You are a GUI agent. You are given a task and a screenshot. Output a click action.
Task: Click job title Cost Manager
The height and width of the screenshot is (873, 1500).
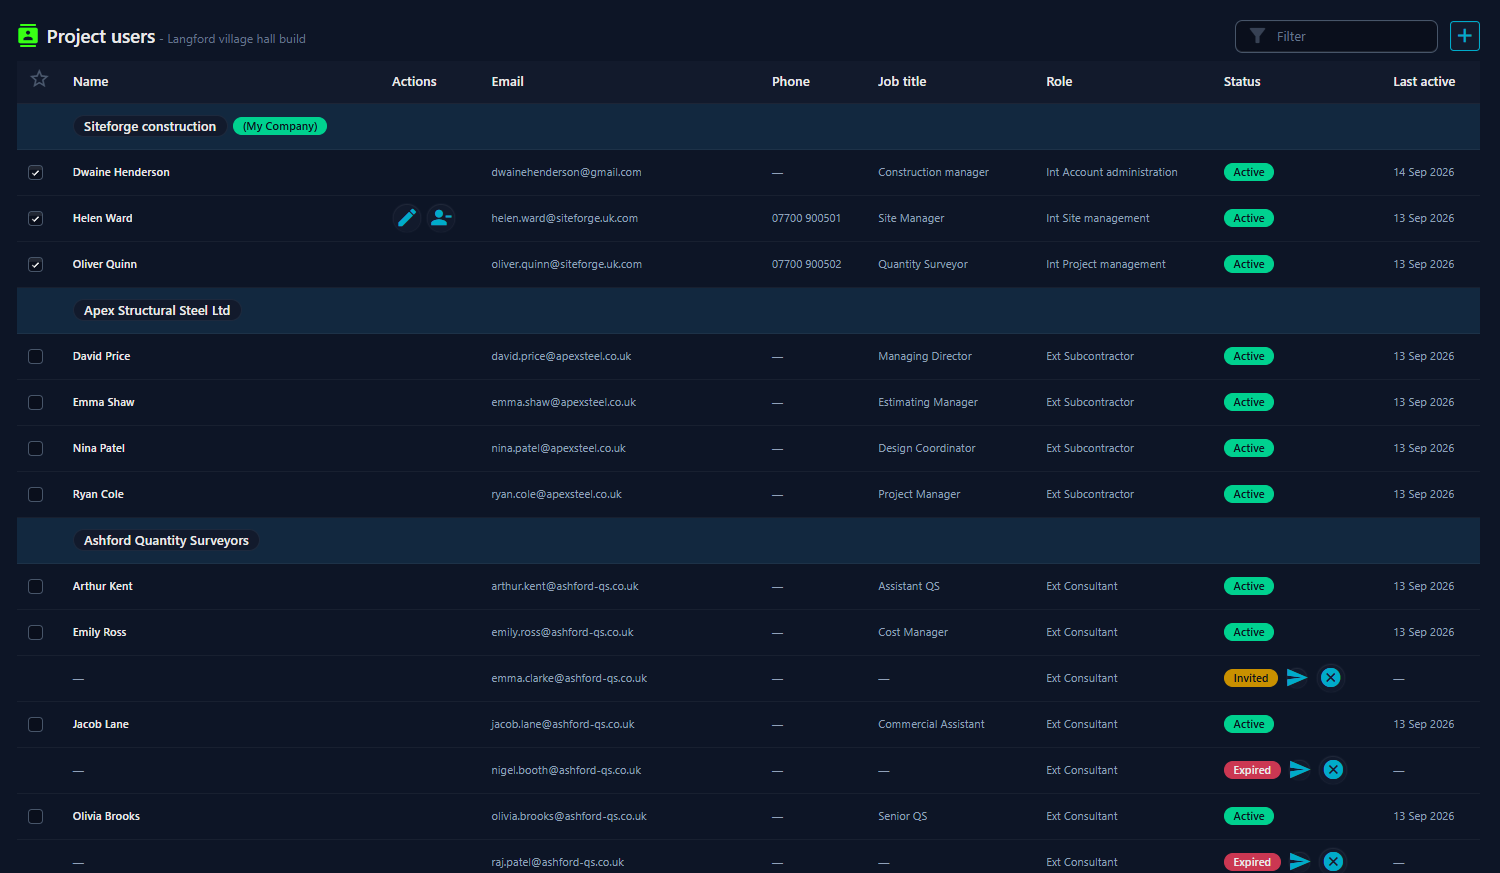pos(913,632)
